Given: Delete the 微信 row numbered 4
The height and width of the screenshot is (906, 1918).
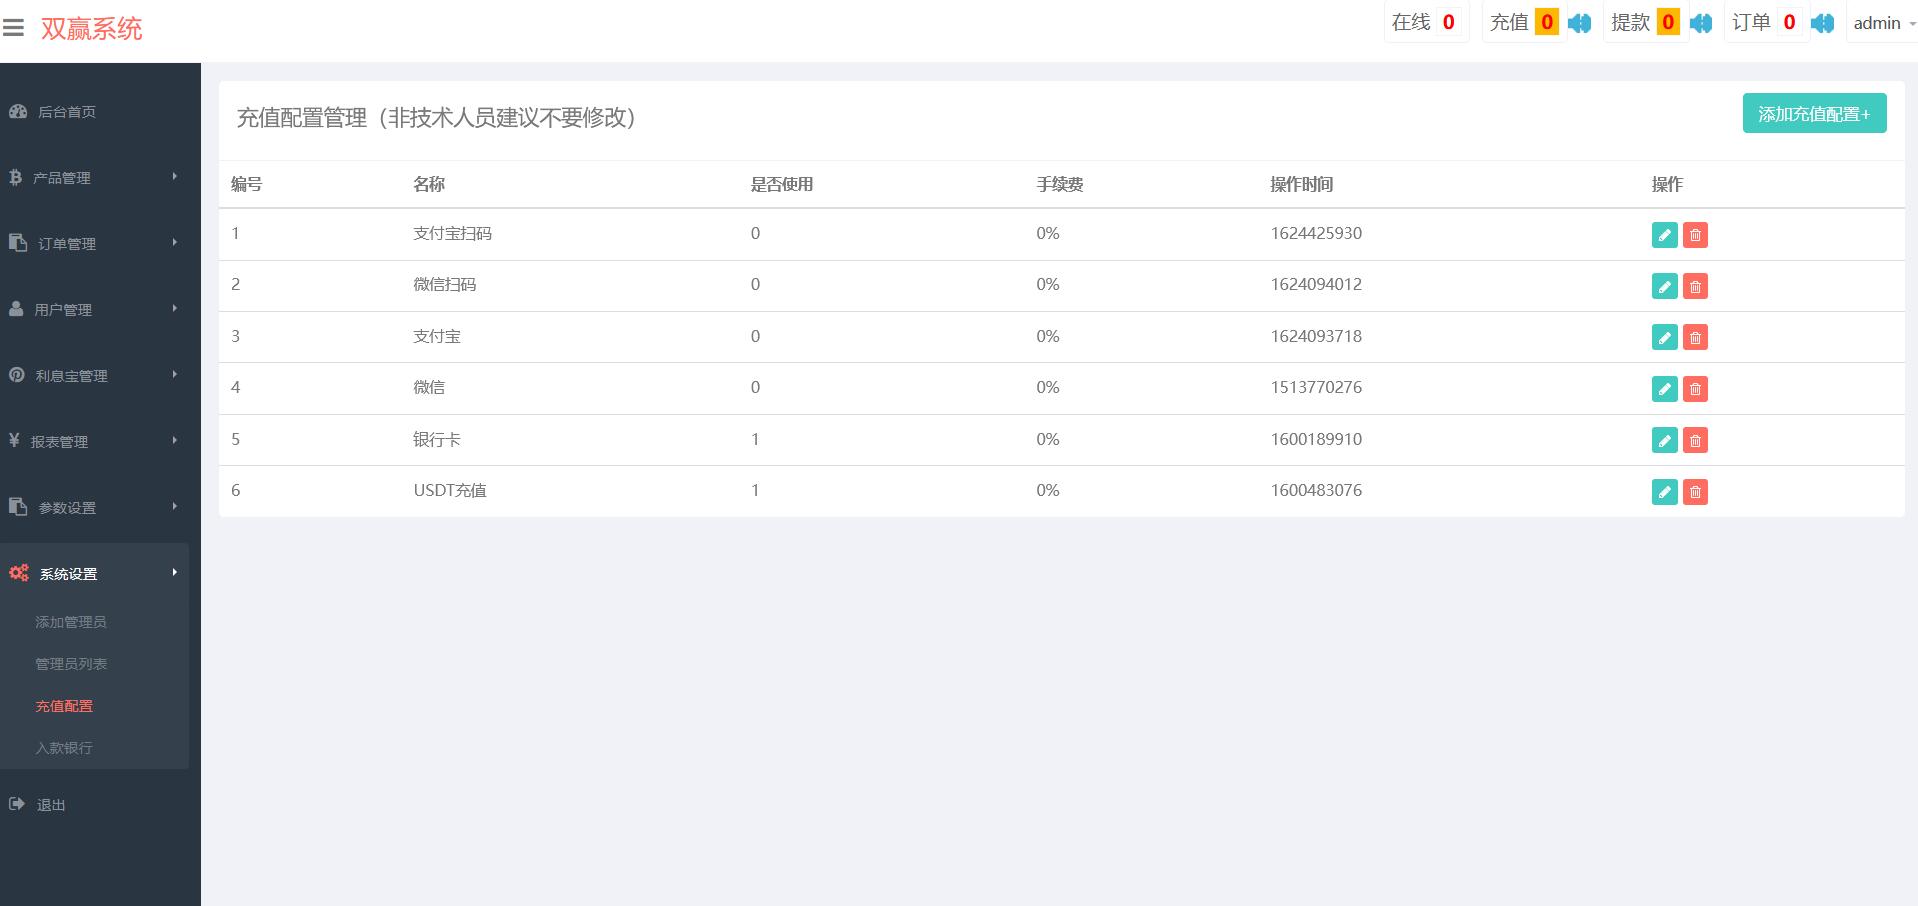Looking at the screenshot, I should click(x=1695, y=389).
